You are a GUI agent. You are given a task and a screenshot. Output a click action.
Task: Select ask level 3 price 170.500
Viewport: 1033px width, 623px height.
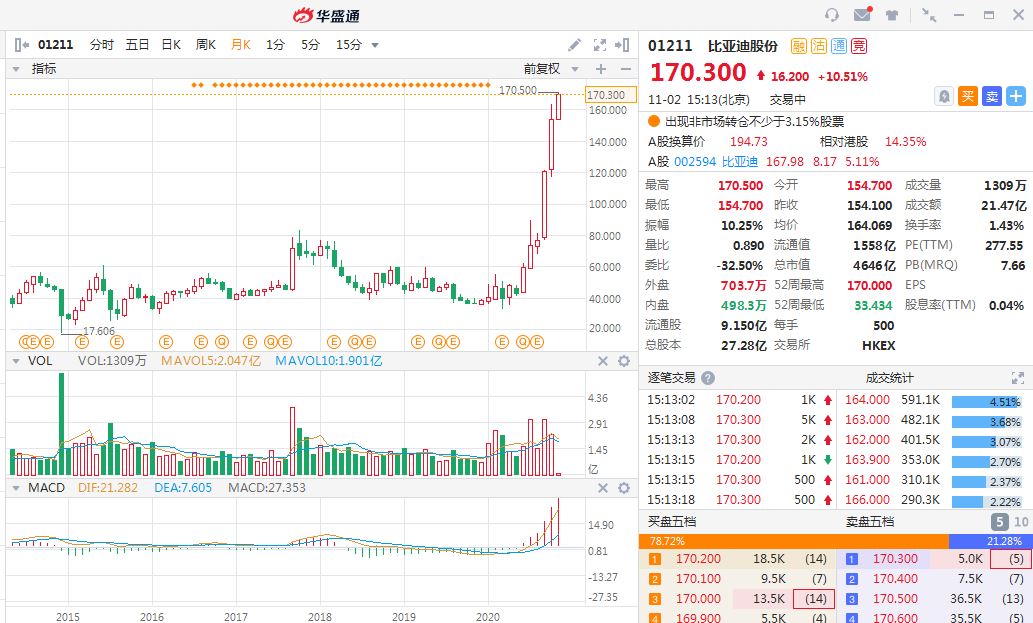(x=895, y=599)
